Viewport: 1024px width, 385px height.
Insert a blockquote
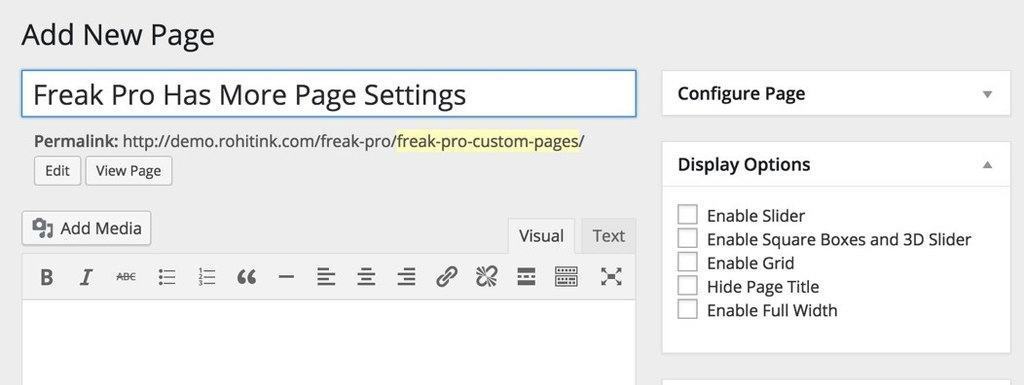click(246, 277)
